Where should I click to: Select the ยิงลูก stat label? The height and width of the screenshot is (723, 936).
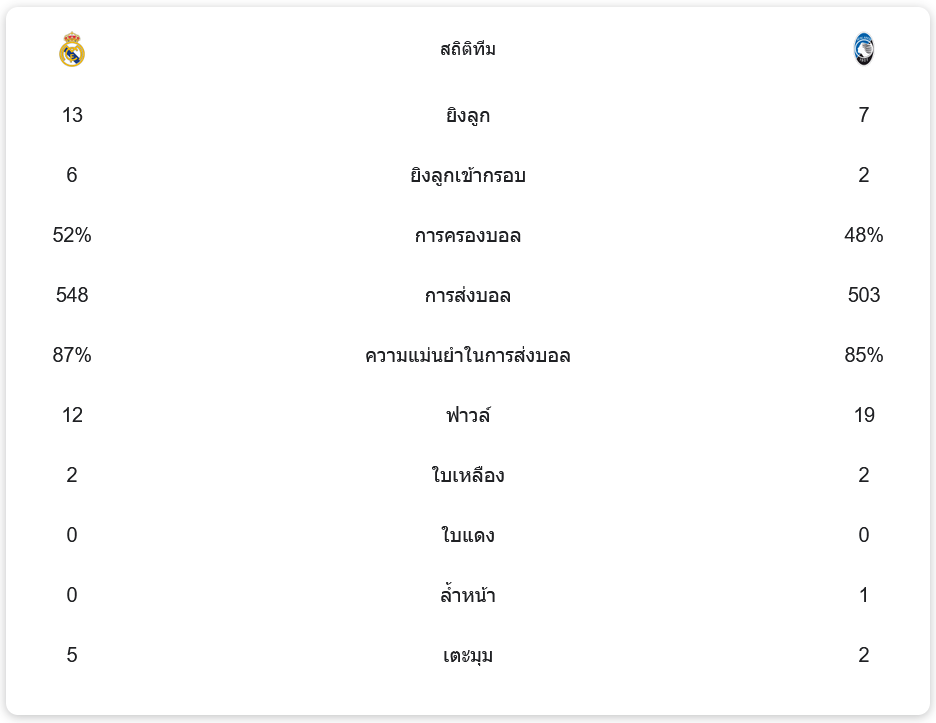point(468,115)
